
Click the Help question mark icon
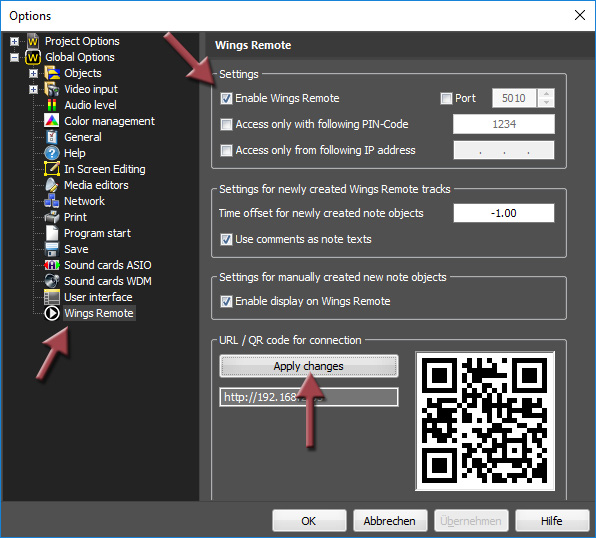click(52, 153)
